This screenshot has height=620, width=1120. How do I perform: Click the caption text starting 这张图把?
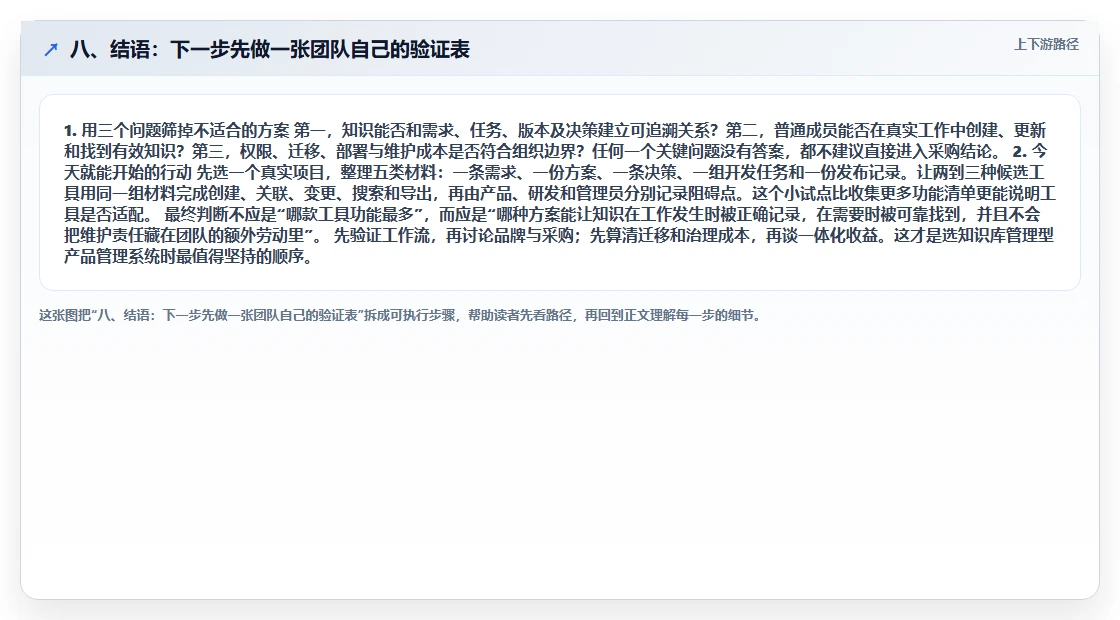(400, 315)
